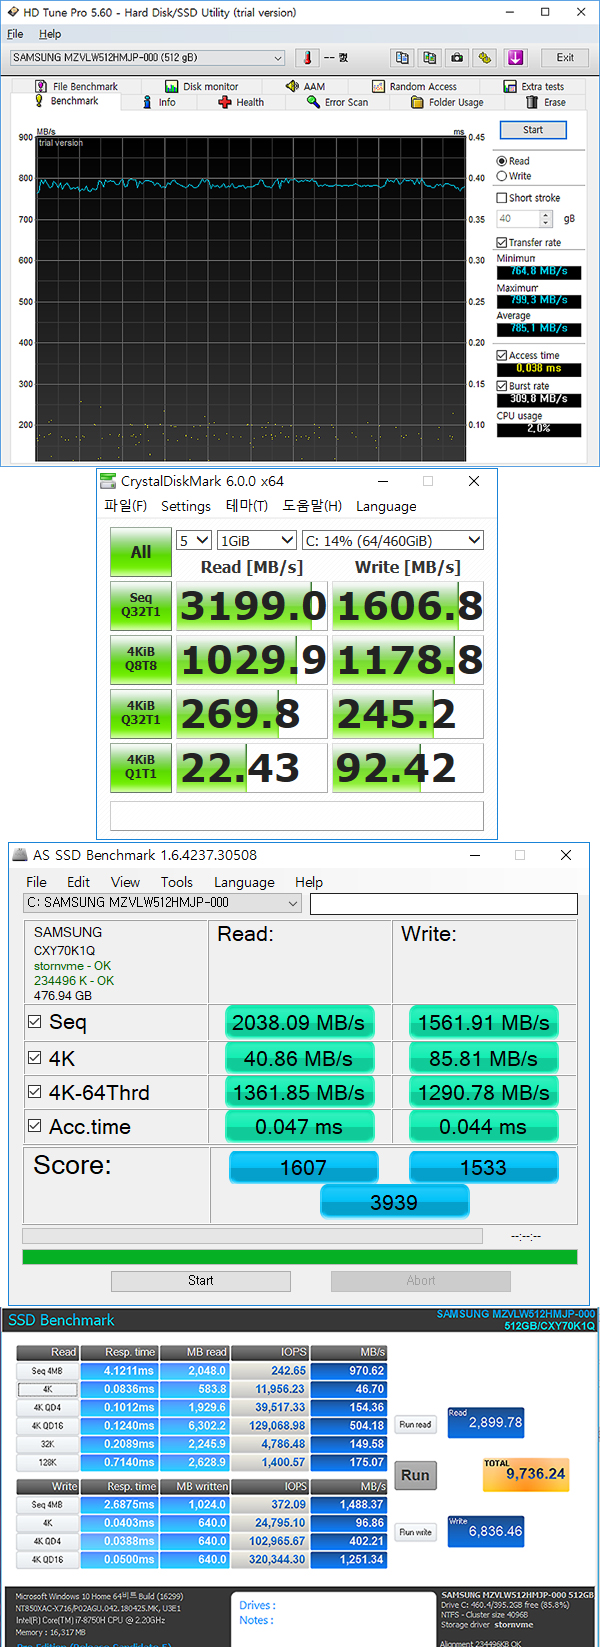The width and height of the screenshot is (600, 1647).
Task: Select the Benchmark tab in HD Tune
Action: pos(66,101)
